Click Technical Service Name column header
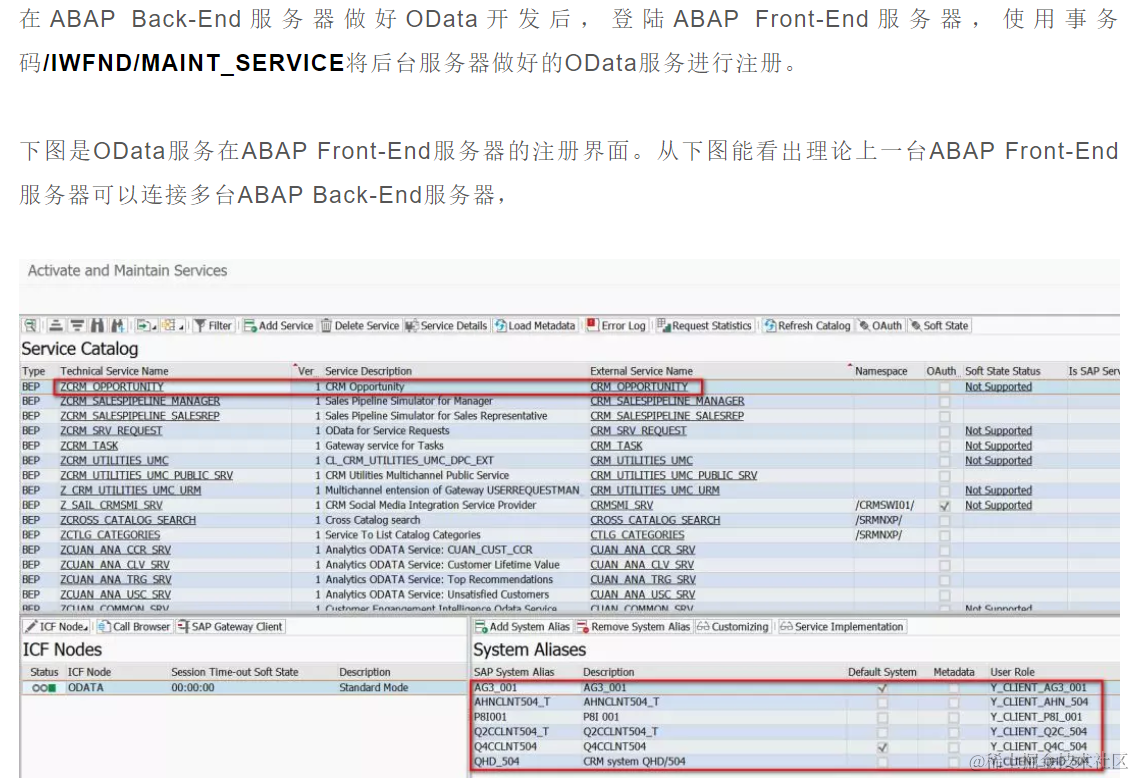Screen dimensions: 1135x778 [114, 371]
